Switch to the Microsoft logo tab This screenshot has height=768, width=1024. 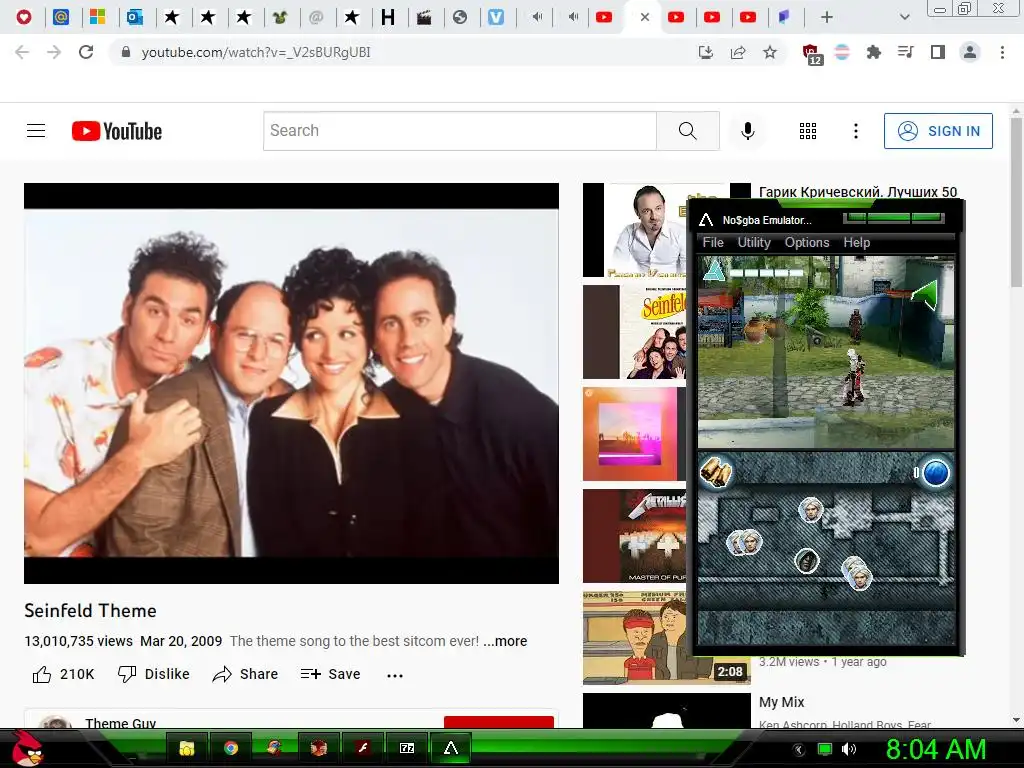click(x=97, y=17)
